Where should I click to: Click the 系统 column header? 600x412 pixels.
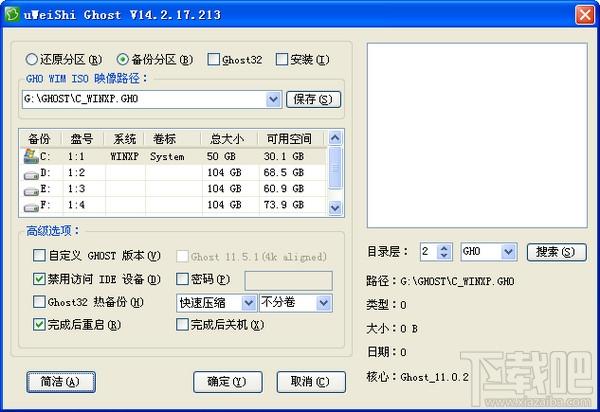[x=124, y=139]
